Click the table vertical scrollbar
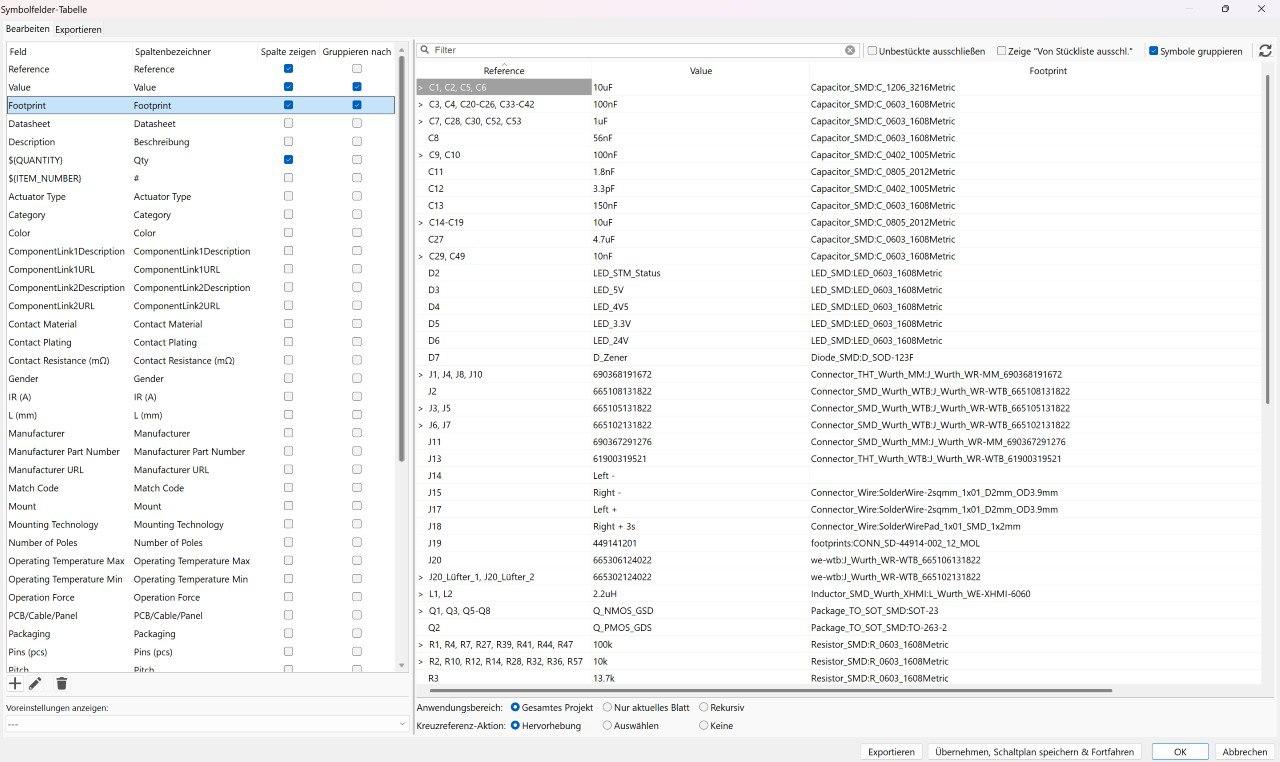Image resolution: width=1280 pixels, height=762 pixels. 1268,240
